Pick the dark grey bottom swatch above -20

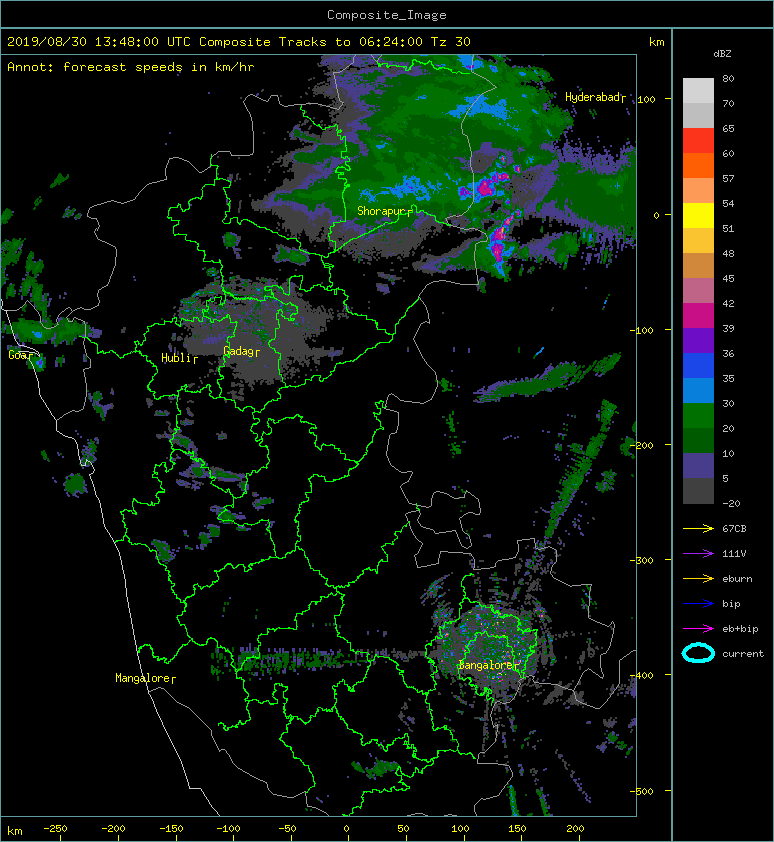(698, 491)
